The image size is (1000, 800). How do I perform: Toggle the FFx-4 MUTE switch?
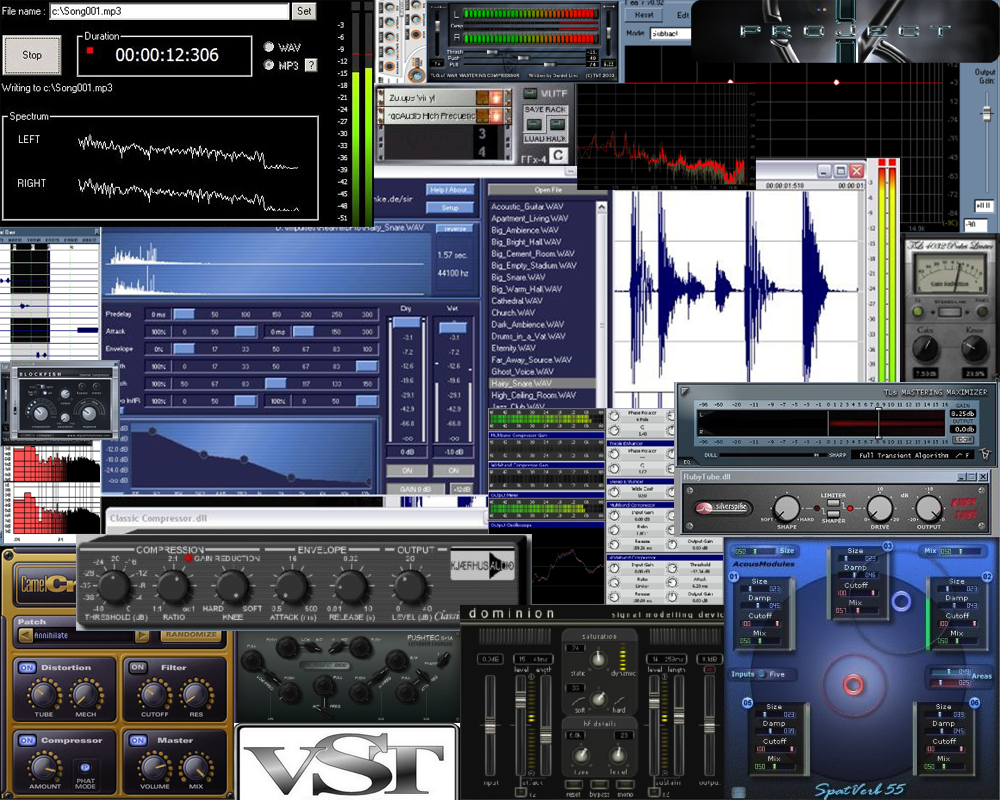tap(530, 94)
